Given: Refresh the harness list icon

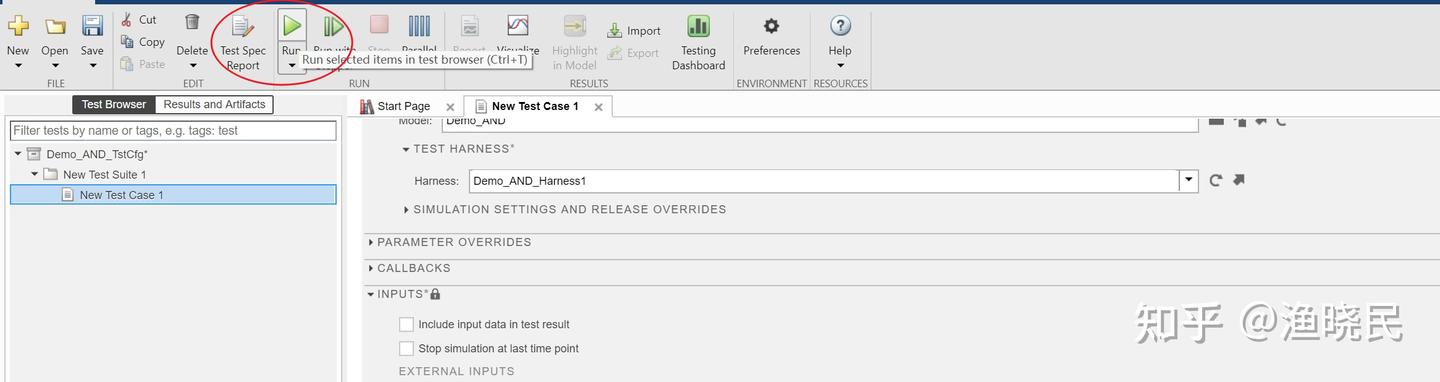Looking at the screenshot, I should tap(1216, 181).
